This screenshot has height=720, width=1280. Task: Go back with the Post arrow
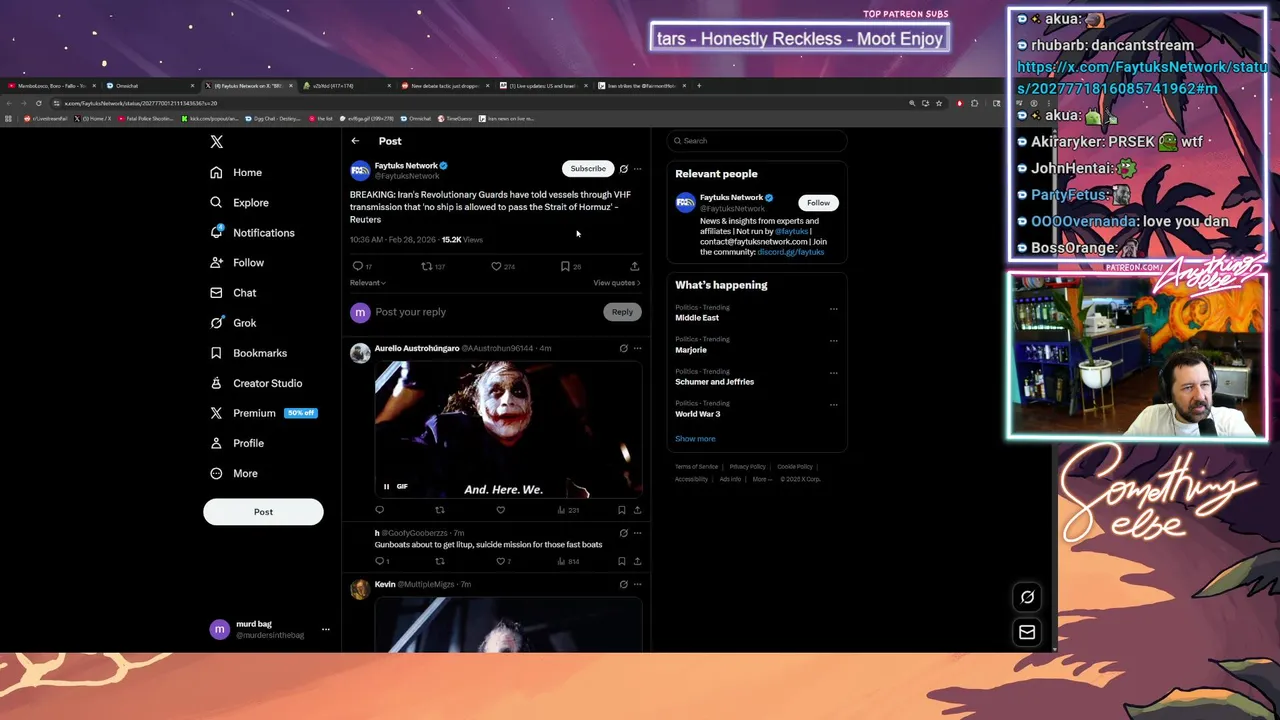point(355,141)
